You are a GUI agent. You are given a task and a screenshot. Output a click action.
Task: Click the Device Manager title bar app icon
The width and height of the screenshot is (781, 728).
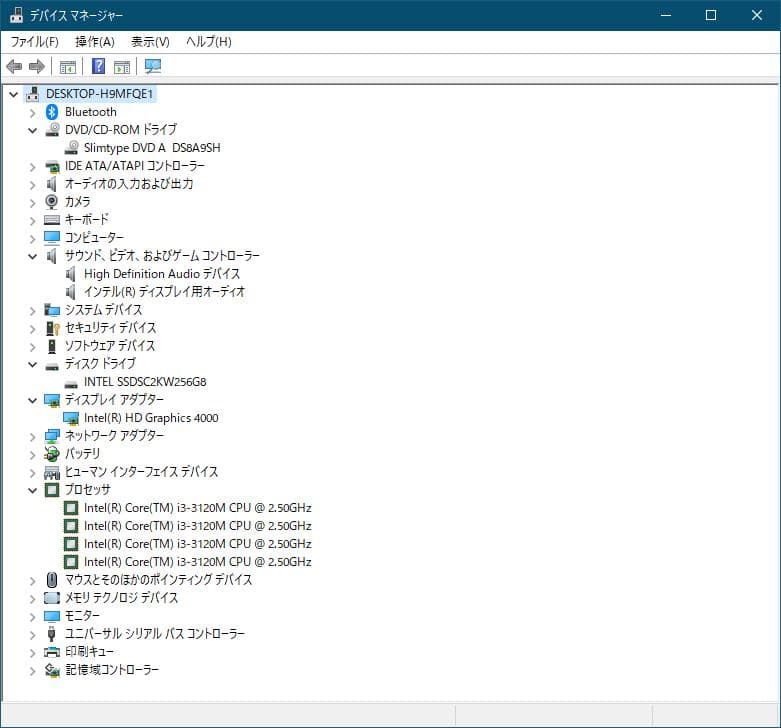(x=16, y=15)
